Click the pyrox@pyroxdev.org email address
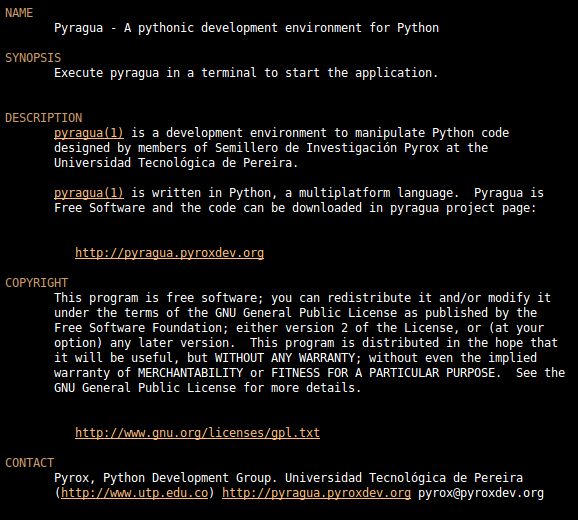 coord(481,493)
